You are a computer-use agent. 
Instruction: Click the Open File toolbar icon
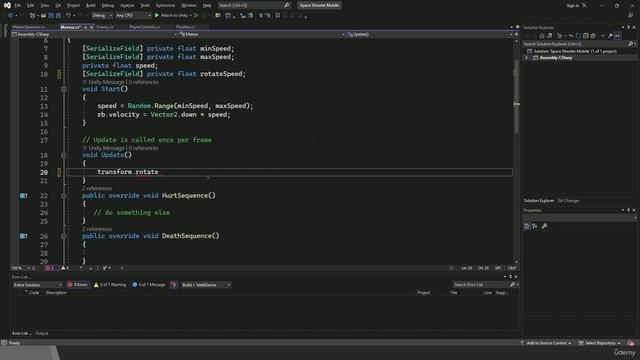43,16
